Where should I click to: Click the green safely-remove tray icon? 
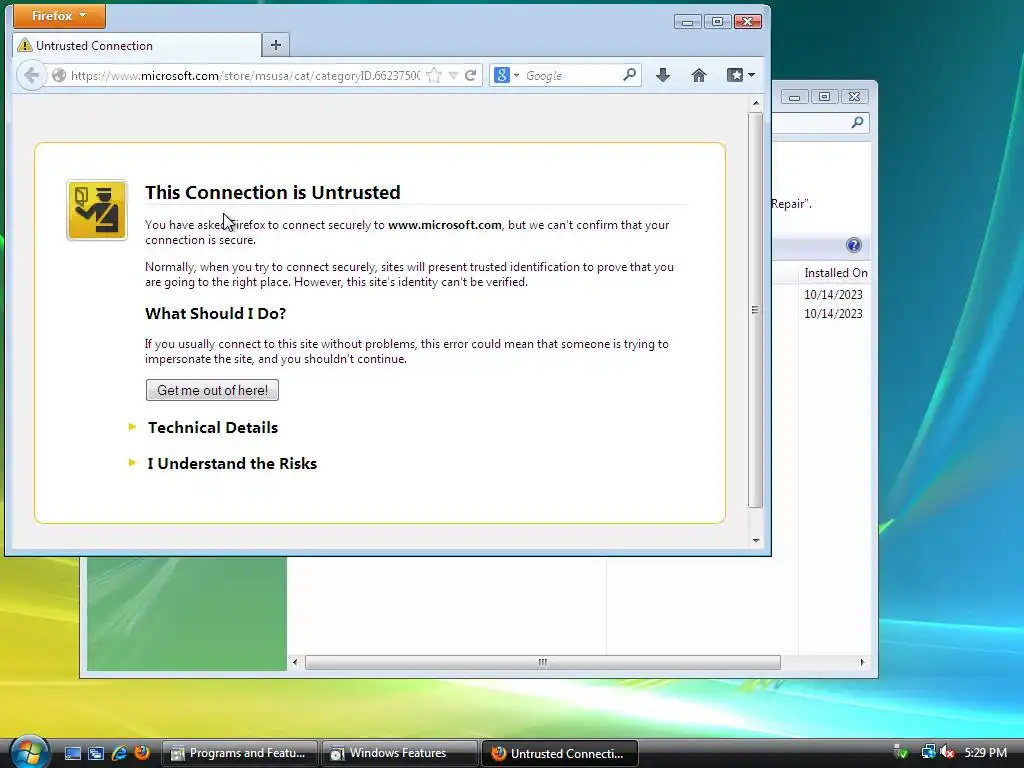pyautogui.click(x=901, y=752)
